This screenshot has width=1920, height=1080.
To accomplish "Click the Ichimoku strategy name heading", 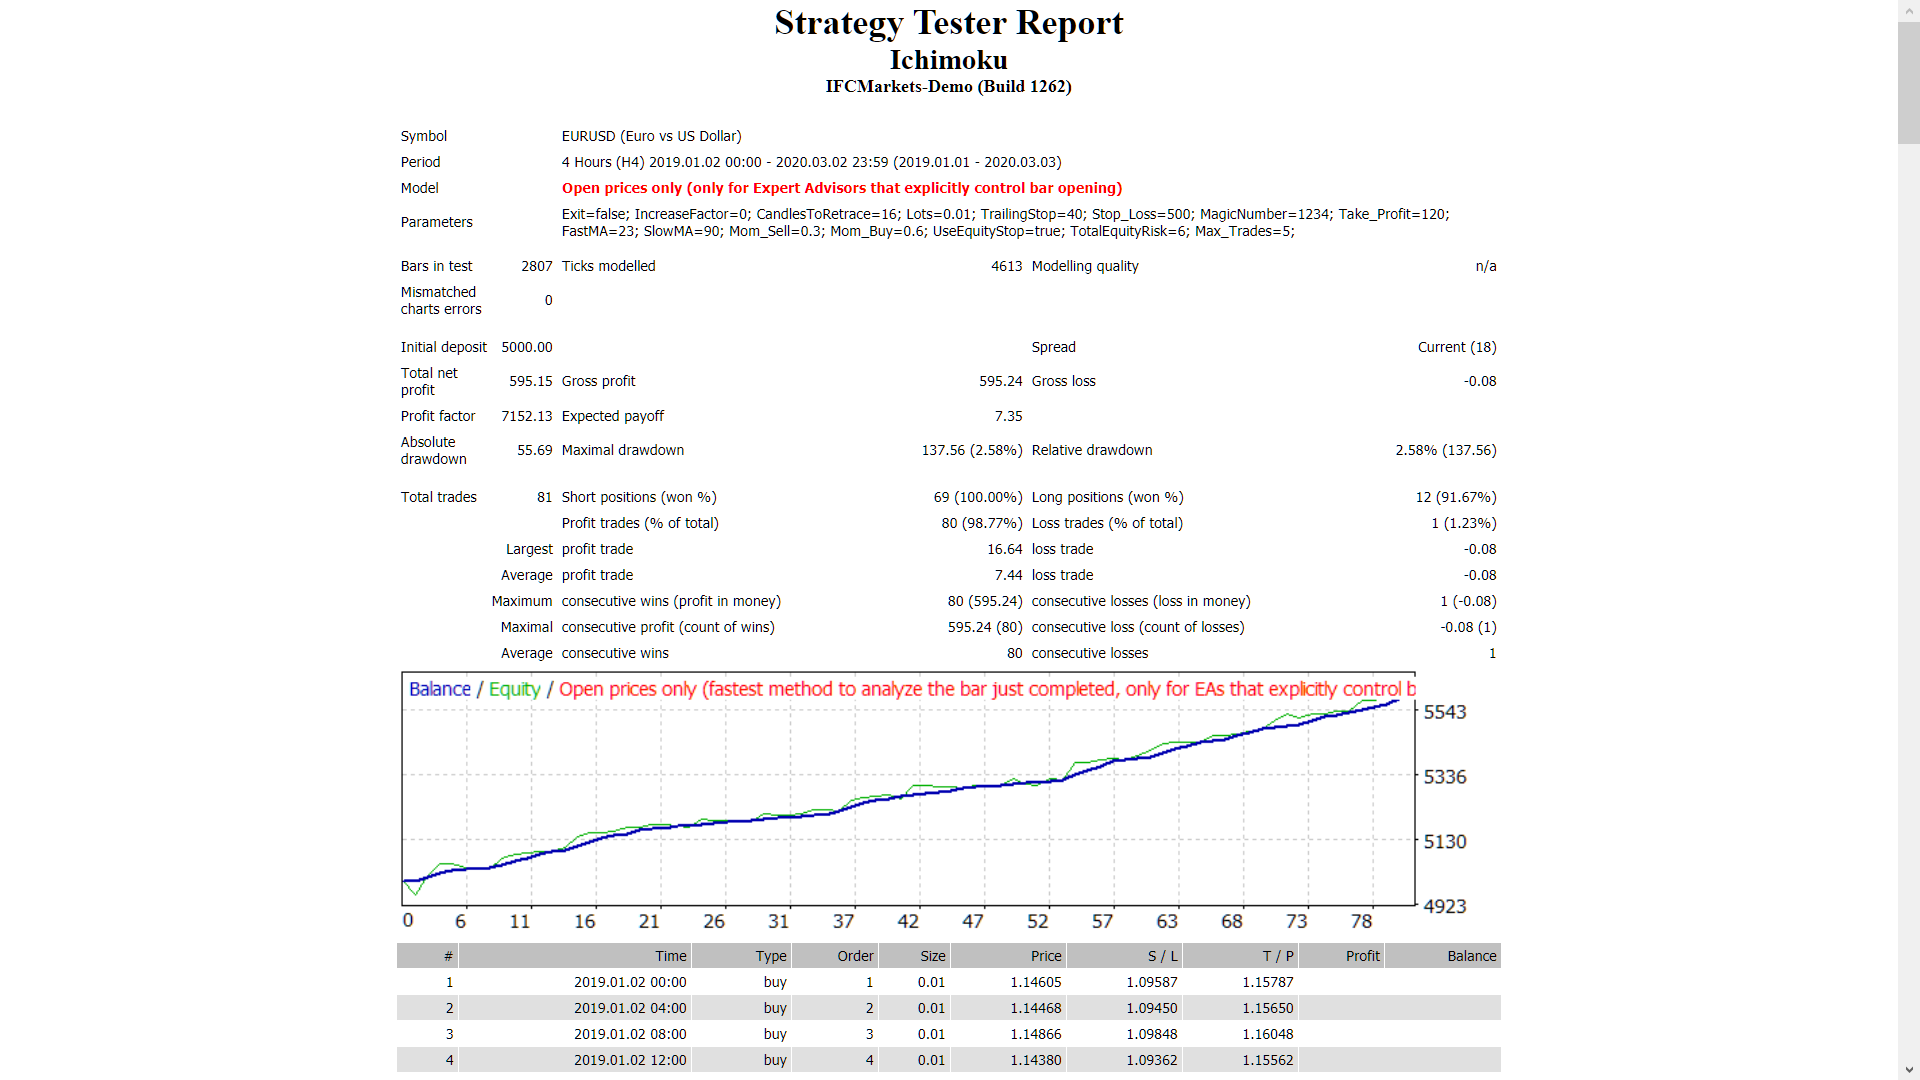I will [948, 60].
